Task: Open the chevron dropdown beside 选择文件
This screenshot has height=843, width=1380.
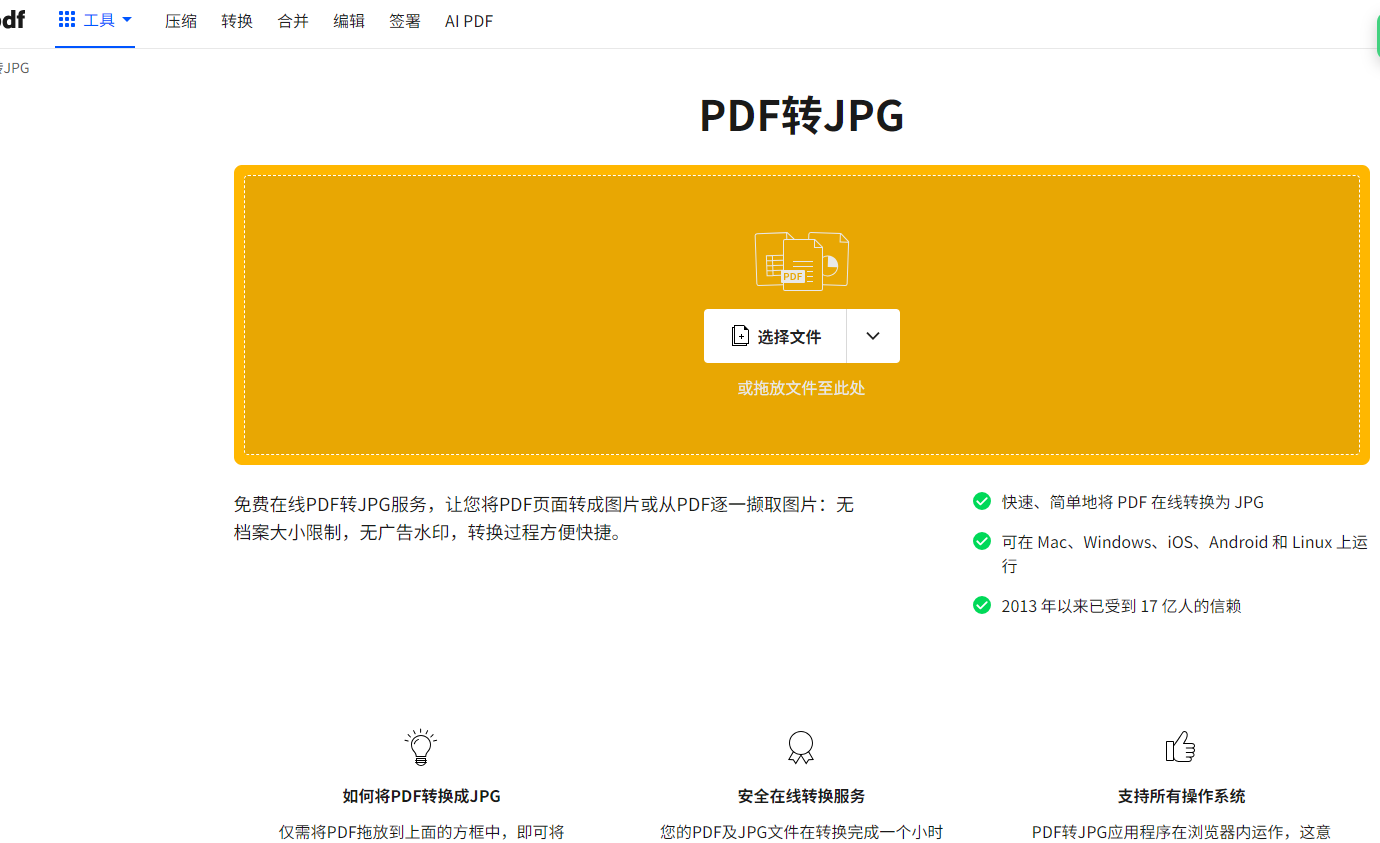Action: pos(873,336)
